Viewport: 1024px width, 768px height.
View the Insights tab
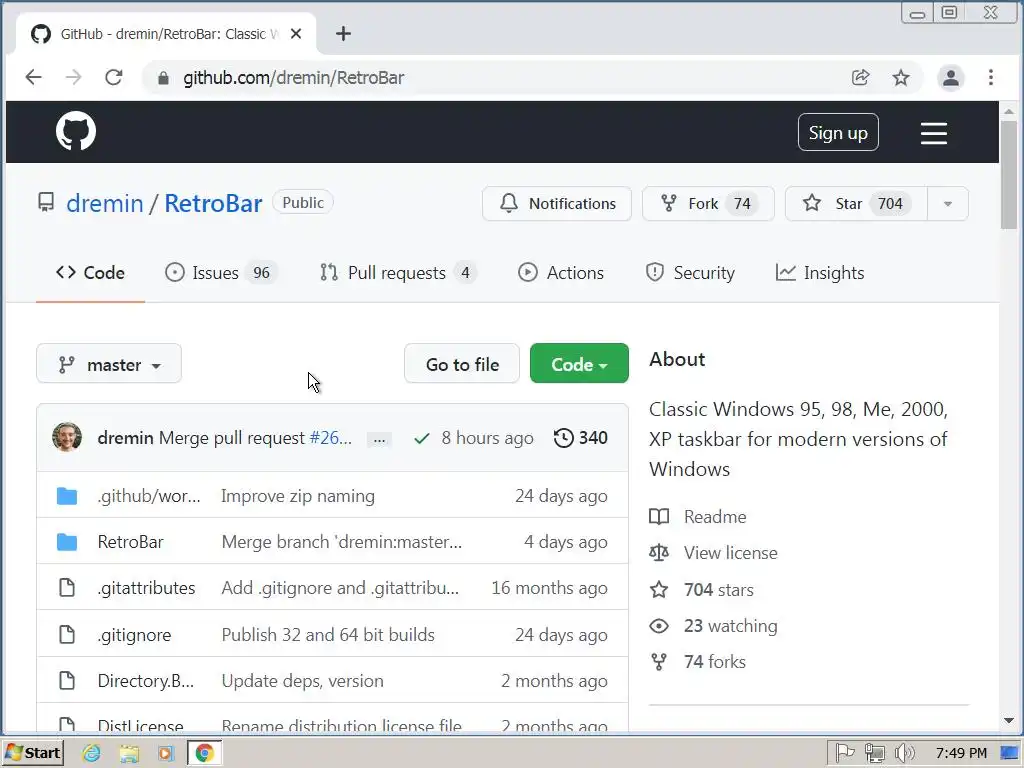(820, 272)
